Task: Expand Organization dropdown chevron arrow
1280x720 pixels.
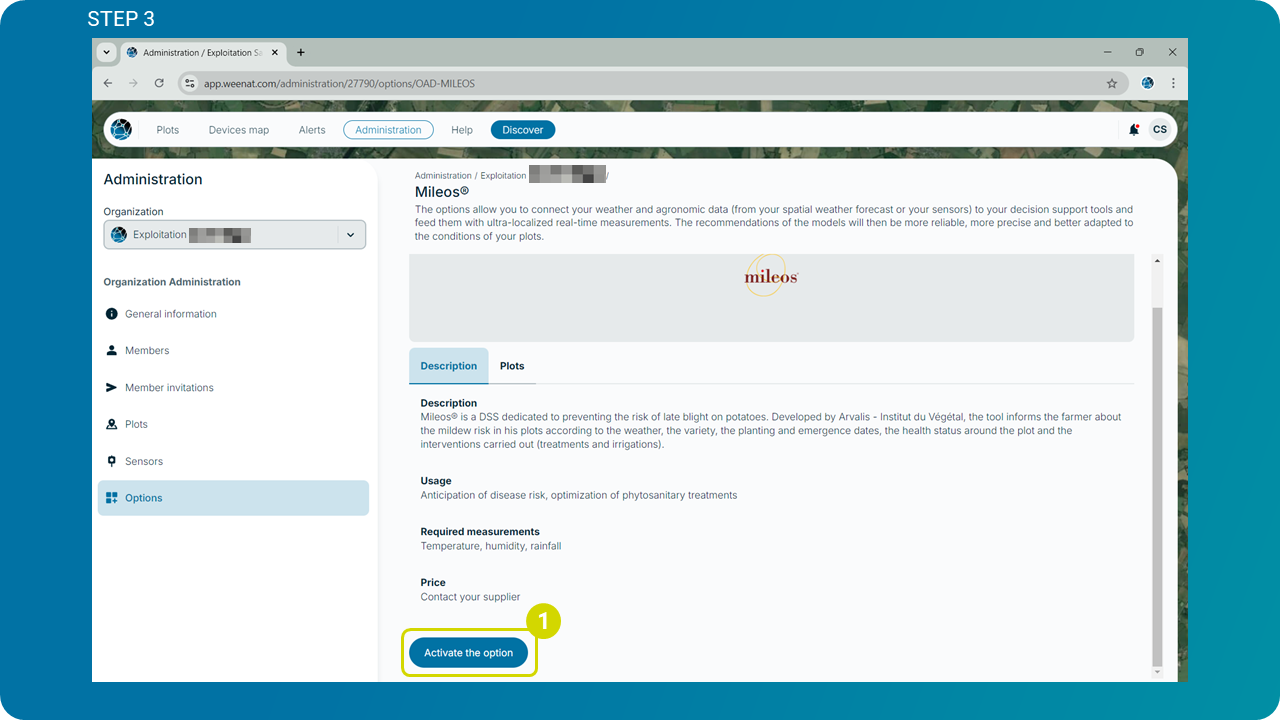Action: point(350,235)
